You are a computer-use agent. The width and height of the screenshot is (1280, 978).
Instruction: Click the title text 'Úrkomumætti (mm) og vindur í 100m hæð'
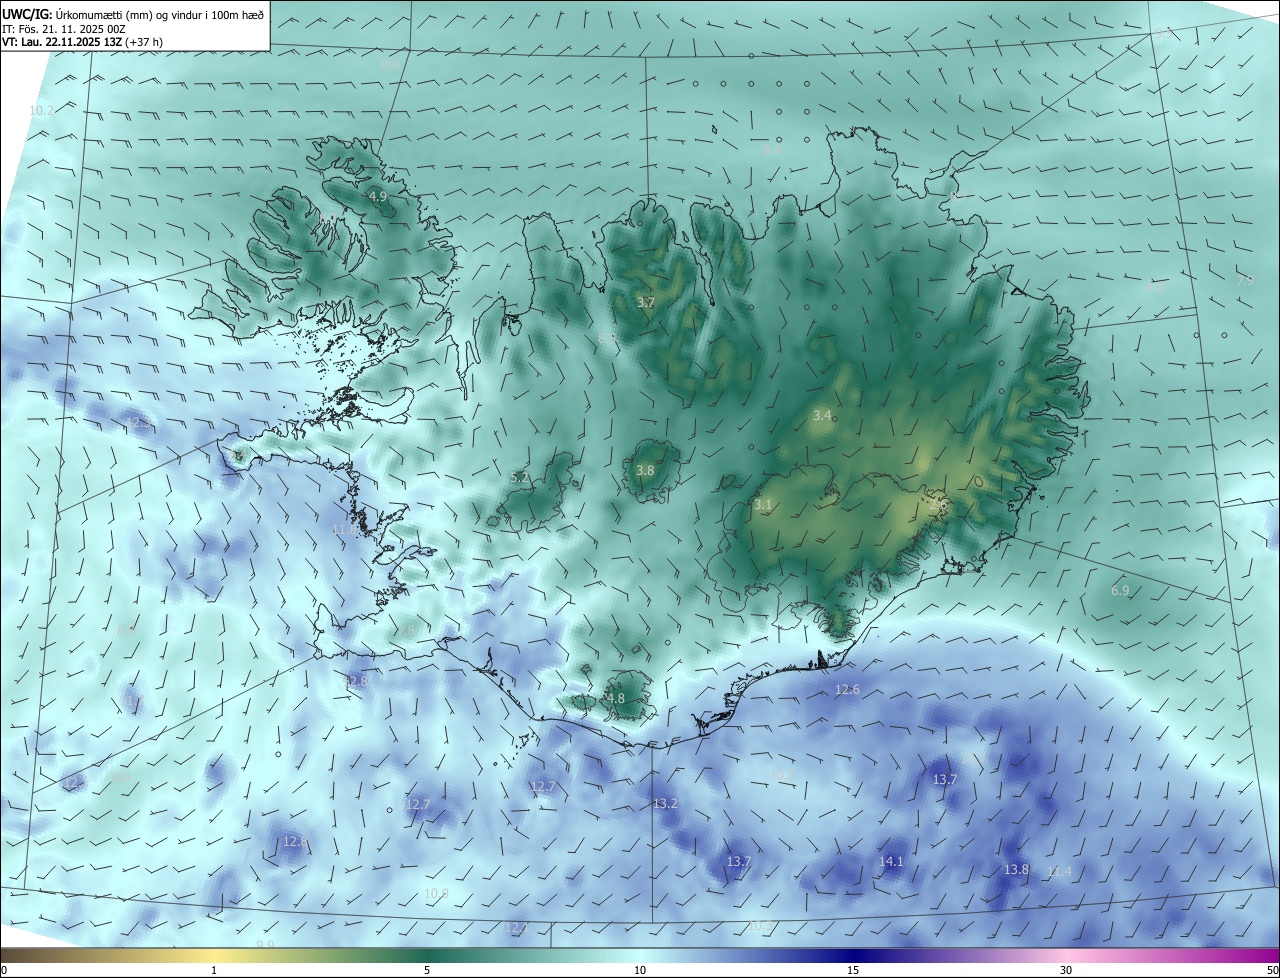tap(160, 14)
